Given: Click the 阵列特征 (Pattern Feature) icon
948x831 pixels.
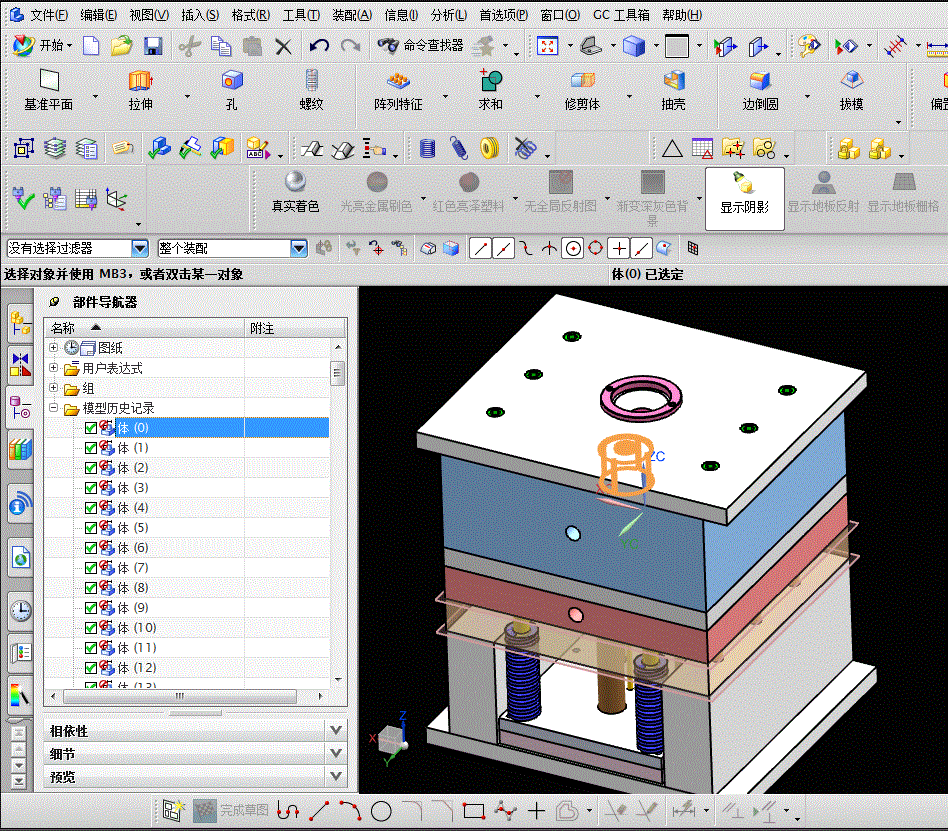Looking at the screenshot, I should pyautogui.click(x=398, y=82).
